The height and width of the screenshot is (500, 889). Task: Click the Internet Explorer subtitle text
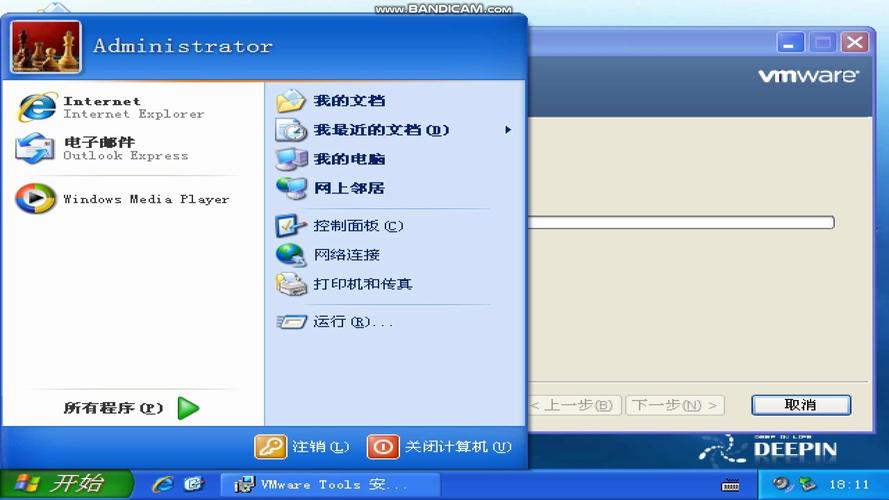tap(134, 114)
